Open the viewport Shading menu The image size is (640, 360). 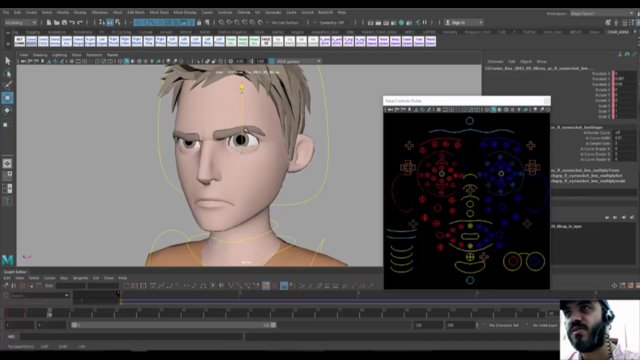(40, 55)
